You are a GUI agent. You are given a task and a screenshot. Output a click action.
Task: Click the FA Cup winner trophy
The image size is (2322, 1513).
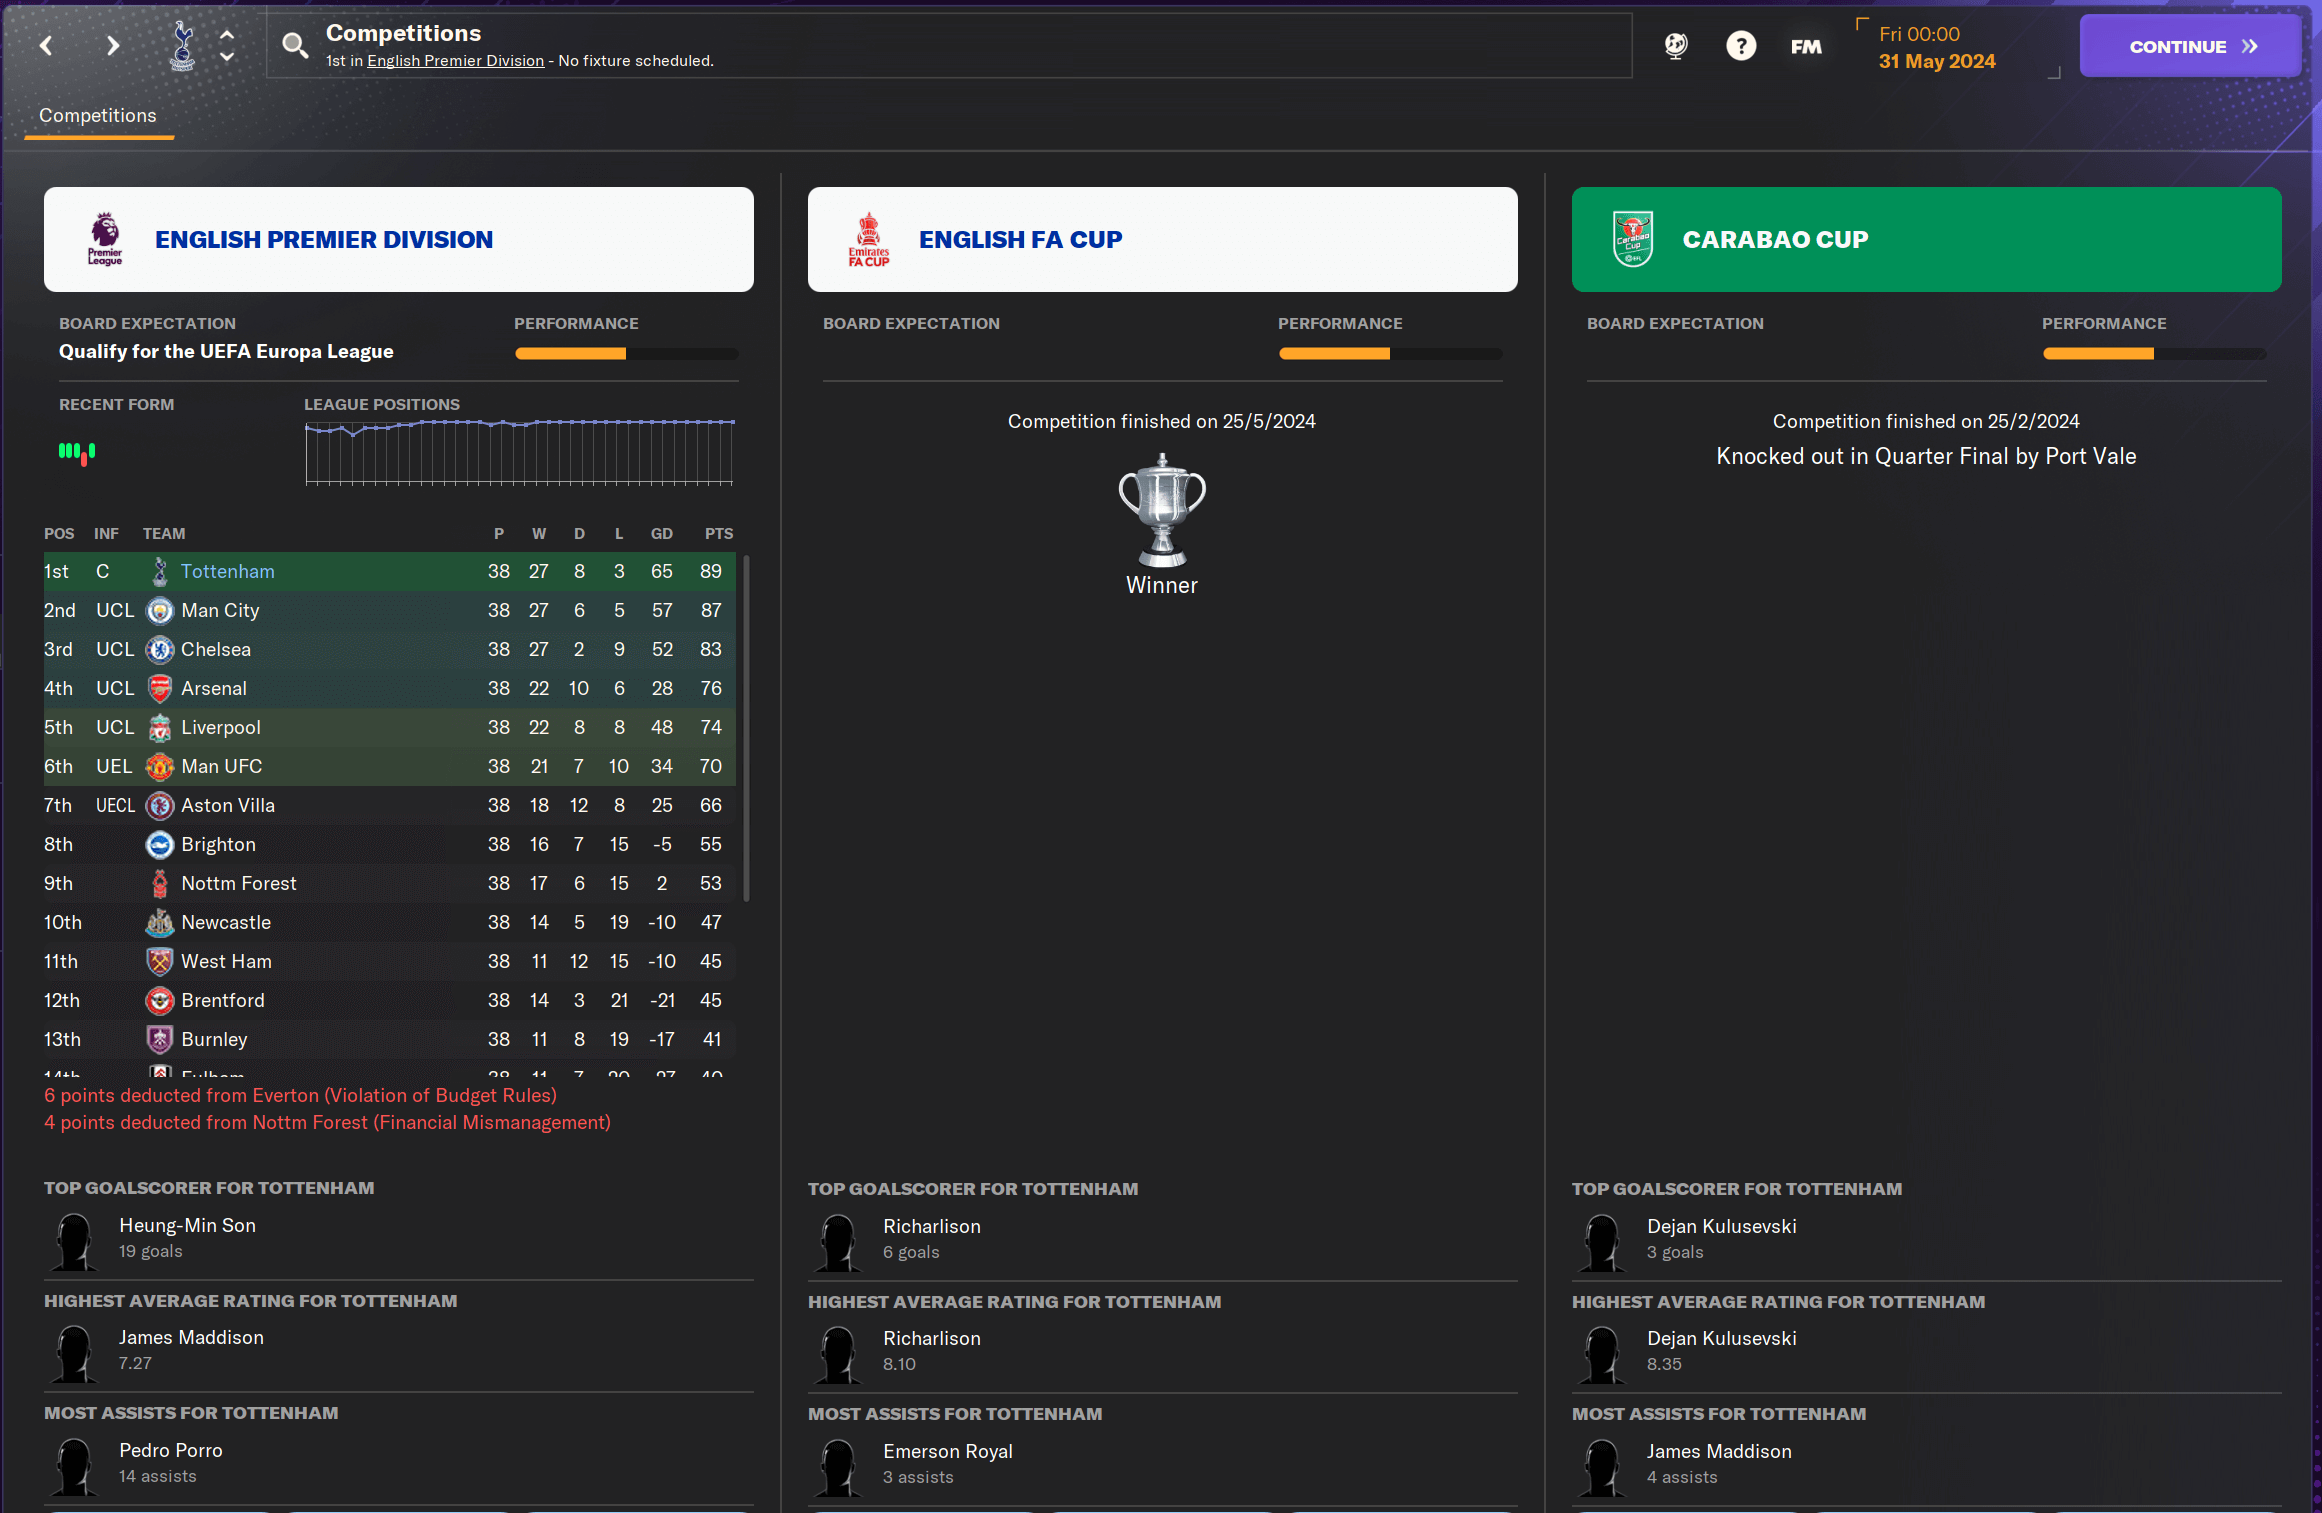click(x=1162, y=510)
